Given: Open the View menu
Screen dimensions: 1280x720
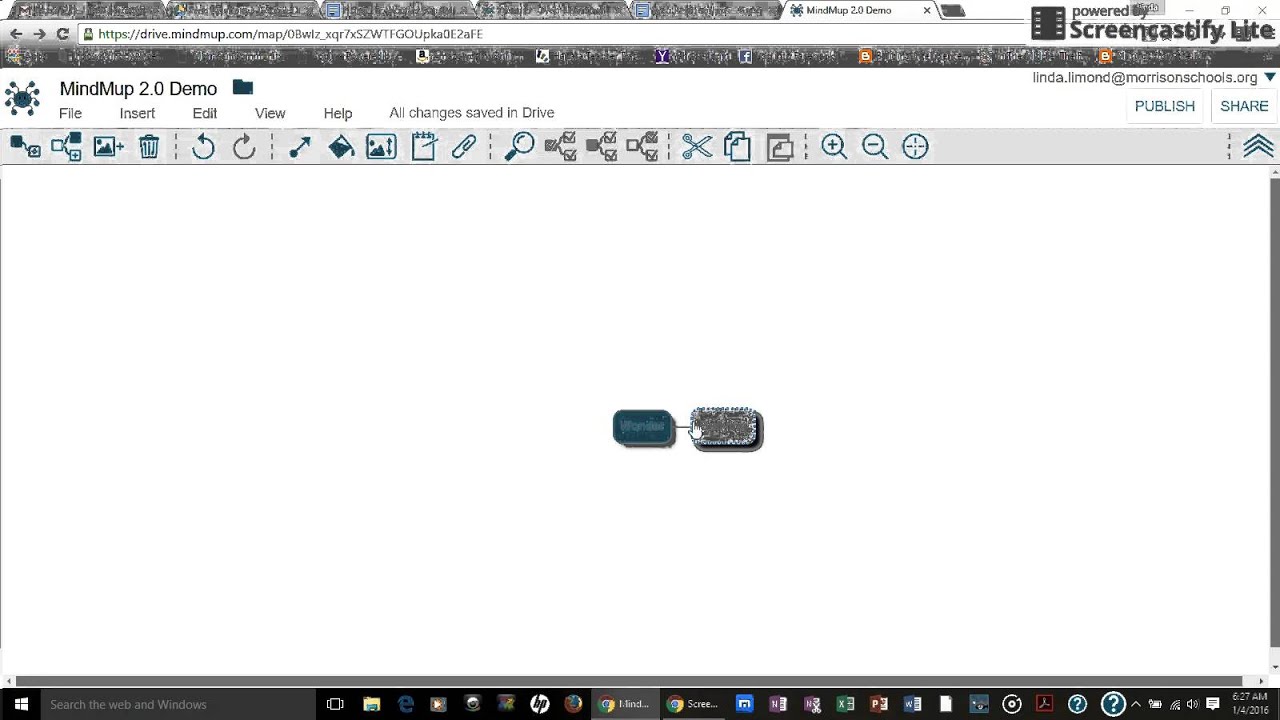Looking at the screenshot, I should [x=270, y=113].
